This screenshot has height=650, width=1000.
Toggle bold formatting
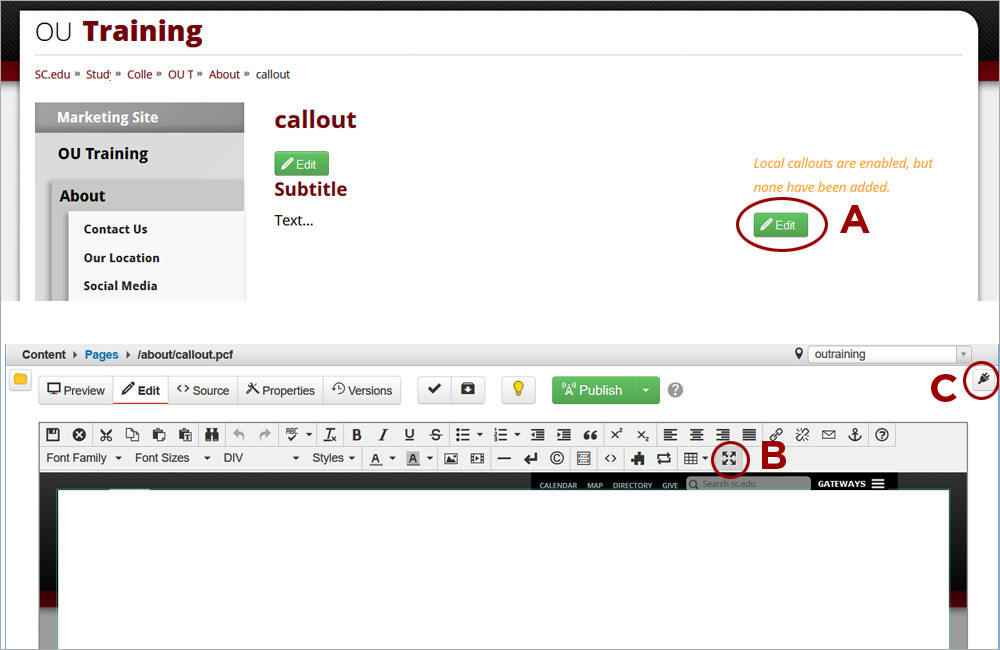click(x=356, y=434)
